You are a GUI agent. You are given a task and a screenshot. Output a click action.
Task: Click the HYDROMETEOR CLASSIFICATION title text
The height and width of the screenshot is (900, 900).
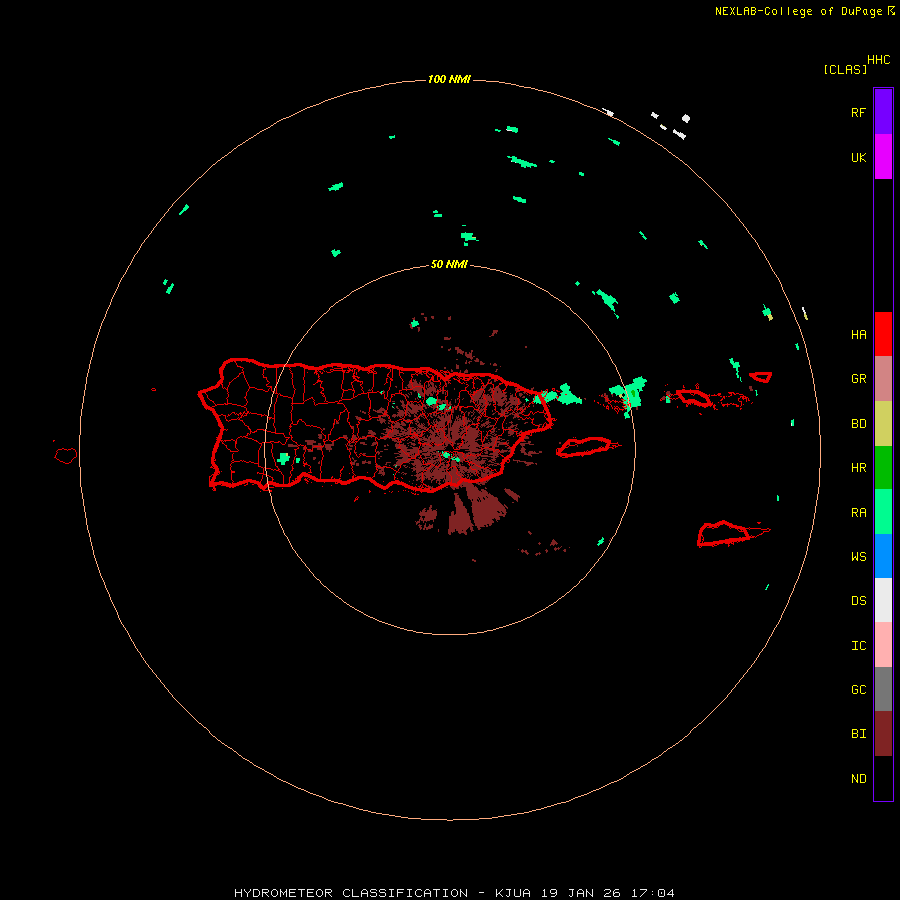click(x=351, y=893)
